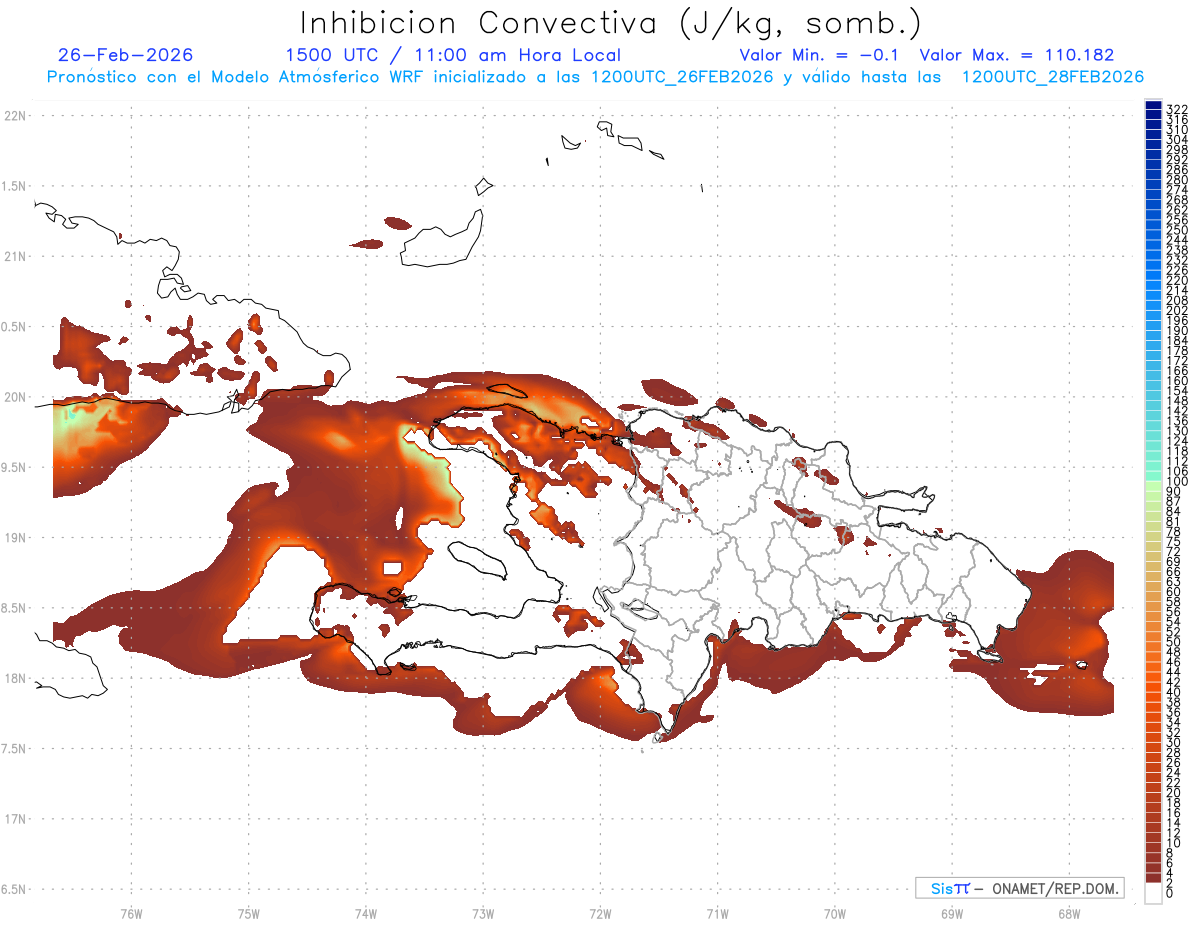Image resolution: width=1200 pixels, height=927 pixels.
Task: Click the "18N" latitude label
Action: 16,678
